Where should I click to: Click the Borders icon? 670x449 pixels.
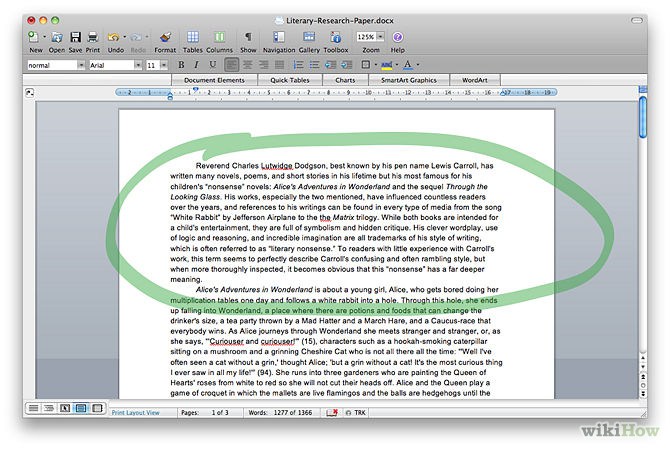[x=366, y=65]
